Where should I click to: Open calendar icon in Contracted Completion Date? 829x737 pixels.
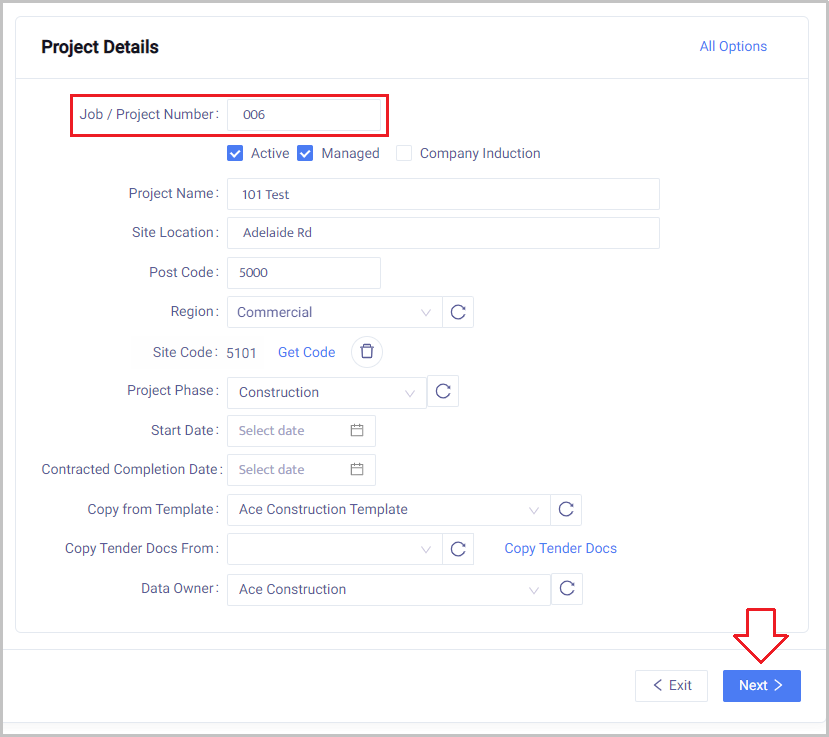point(357,470)
